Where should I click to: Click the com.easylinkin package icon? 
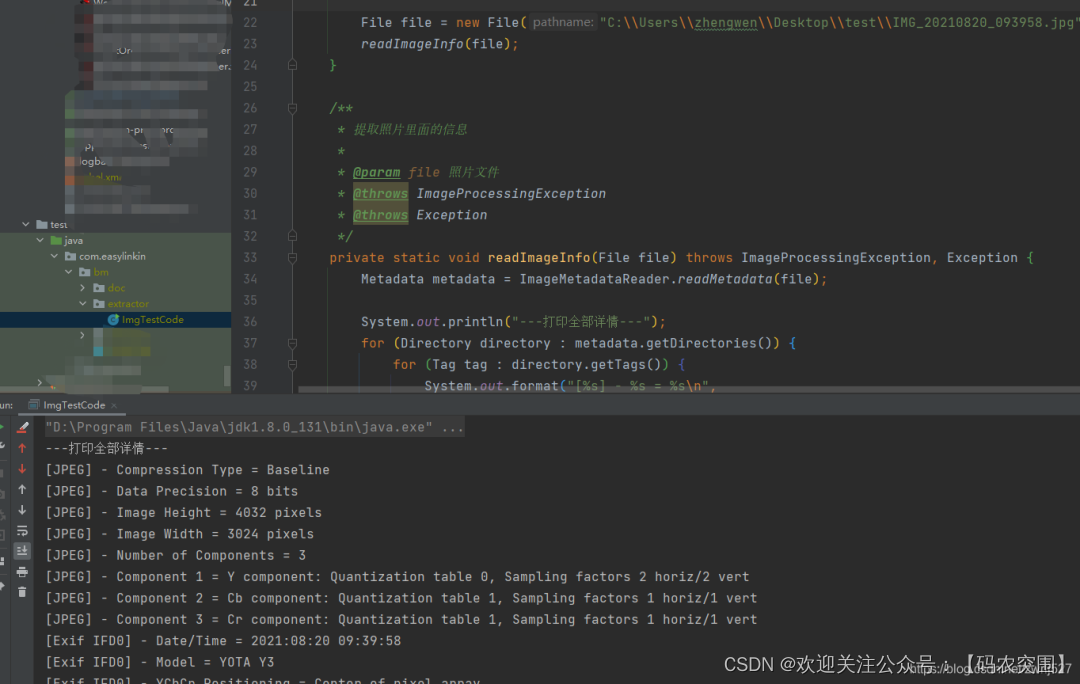(70, 256)
